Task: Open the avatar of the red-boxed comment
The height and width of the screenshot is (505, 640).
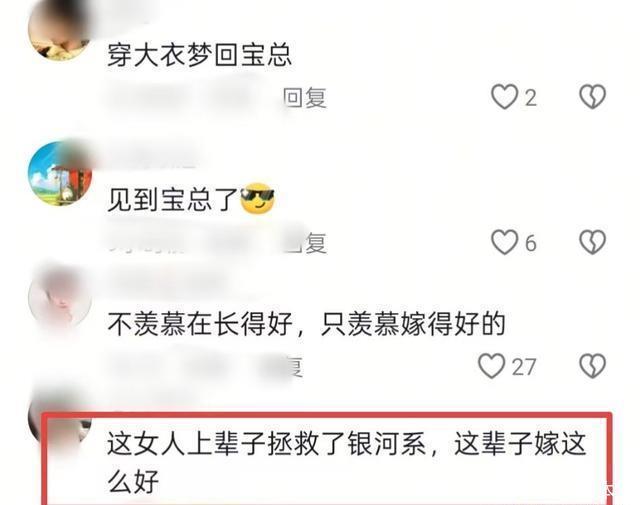Action: (60, 418)
